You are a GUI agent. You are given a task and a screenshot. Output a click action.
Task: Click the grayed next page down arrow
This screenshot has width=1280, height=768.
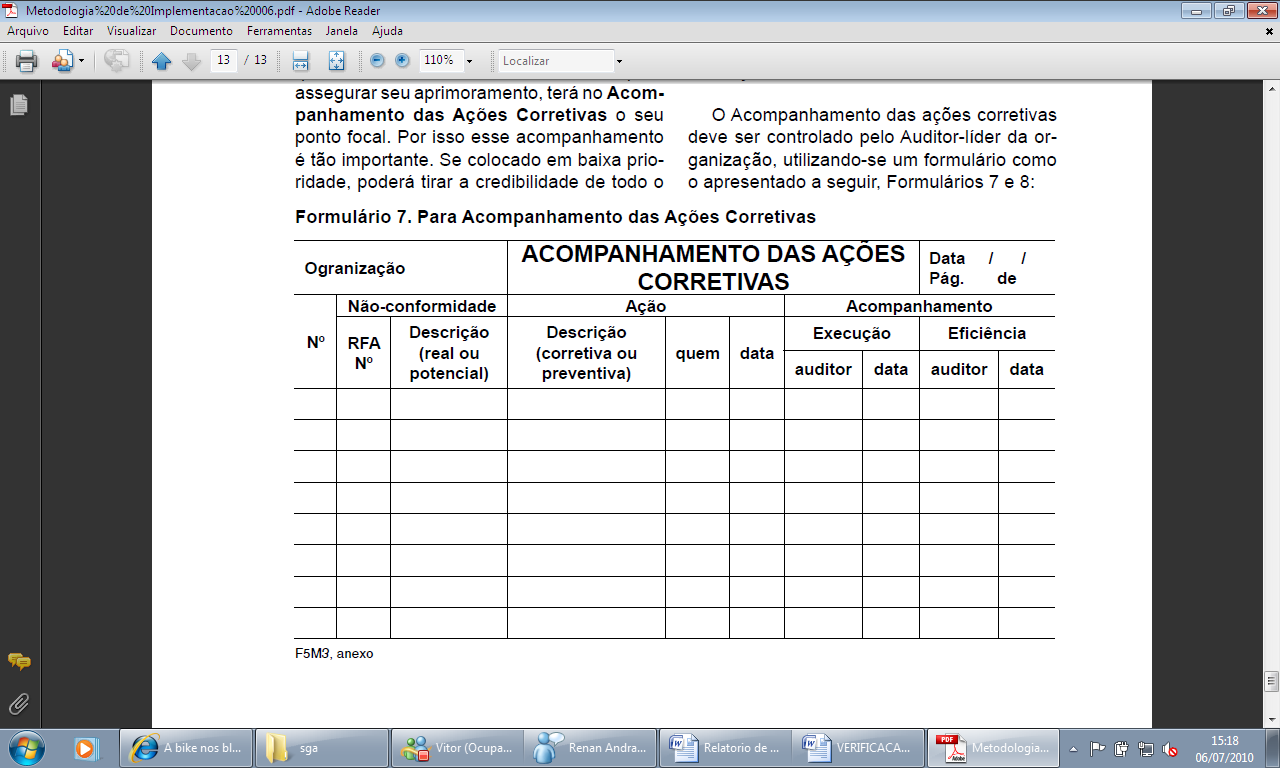[x=192, y=61]
